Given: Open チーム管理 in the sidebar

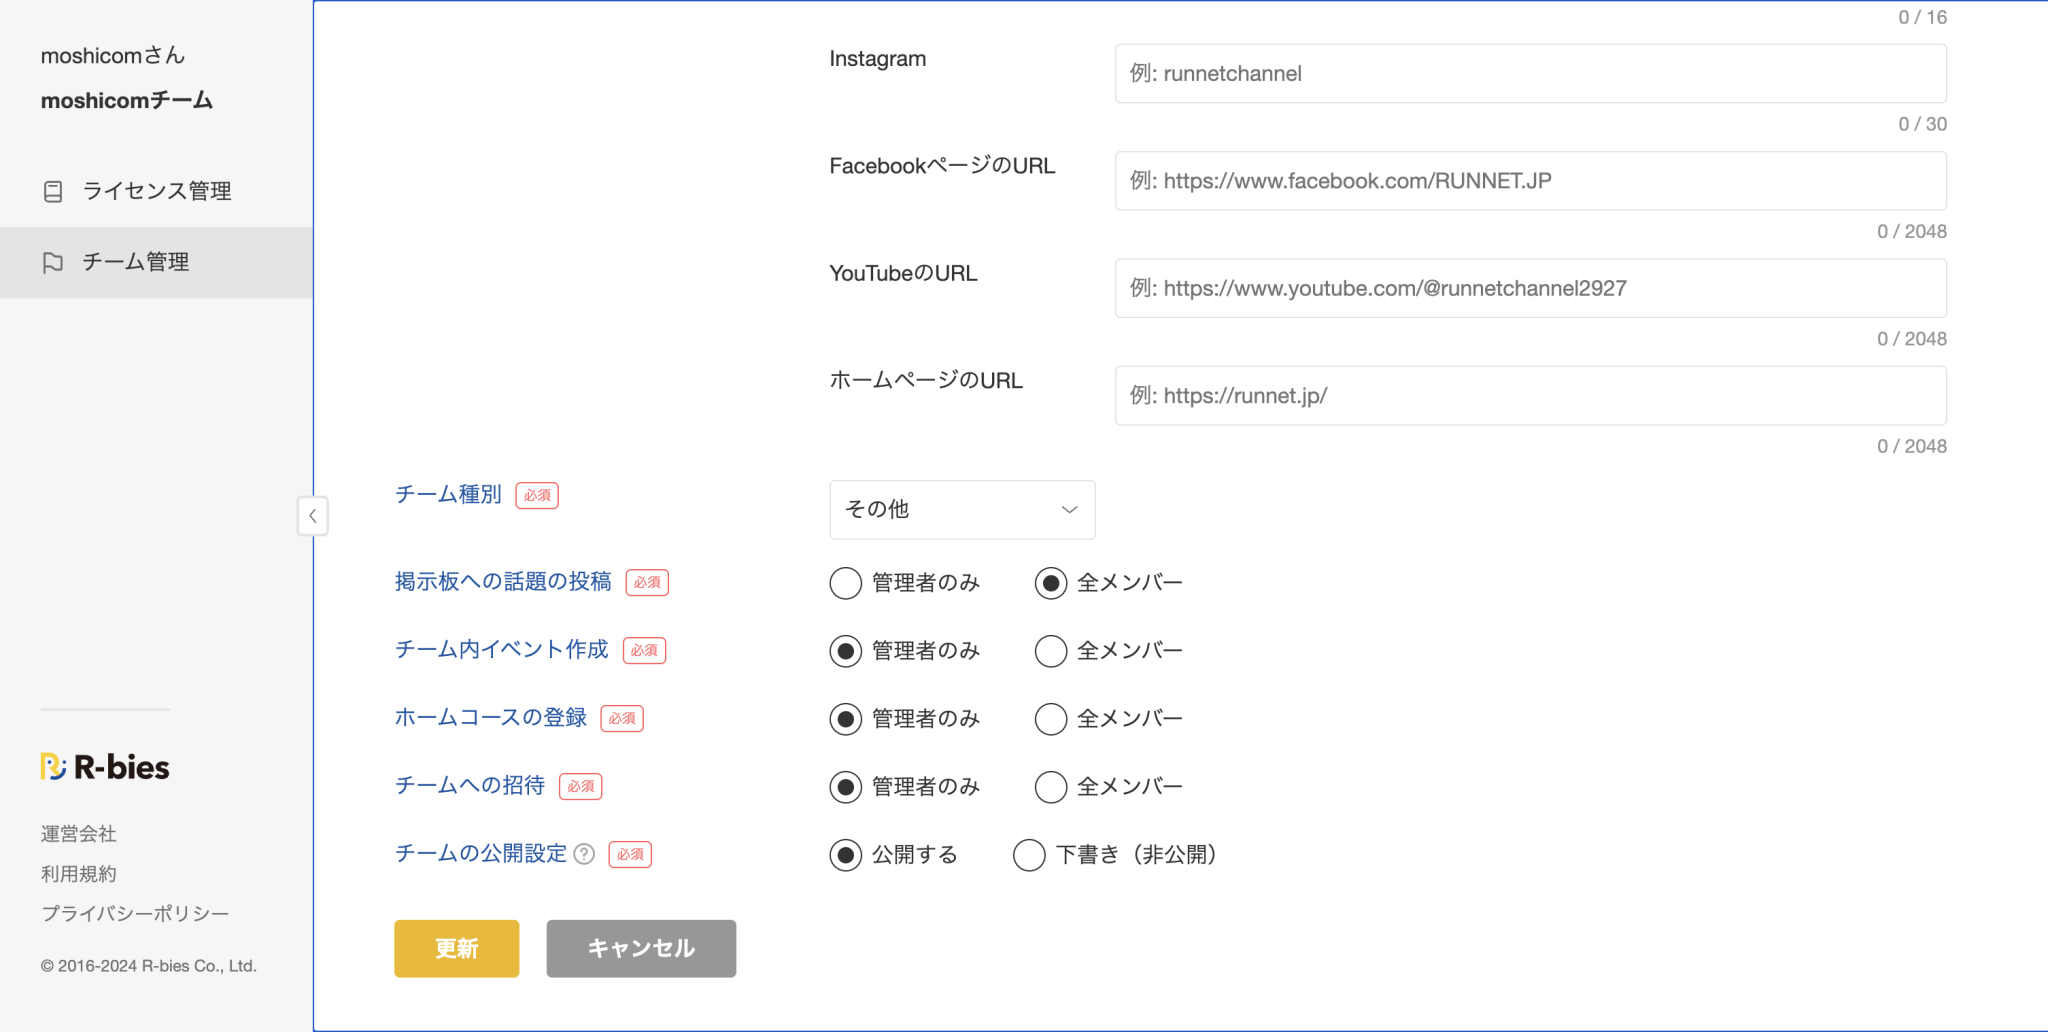Looking at the screenshot, I should pyautogui.click(x=136, y=262).
